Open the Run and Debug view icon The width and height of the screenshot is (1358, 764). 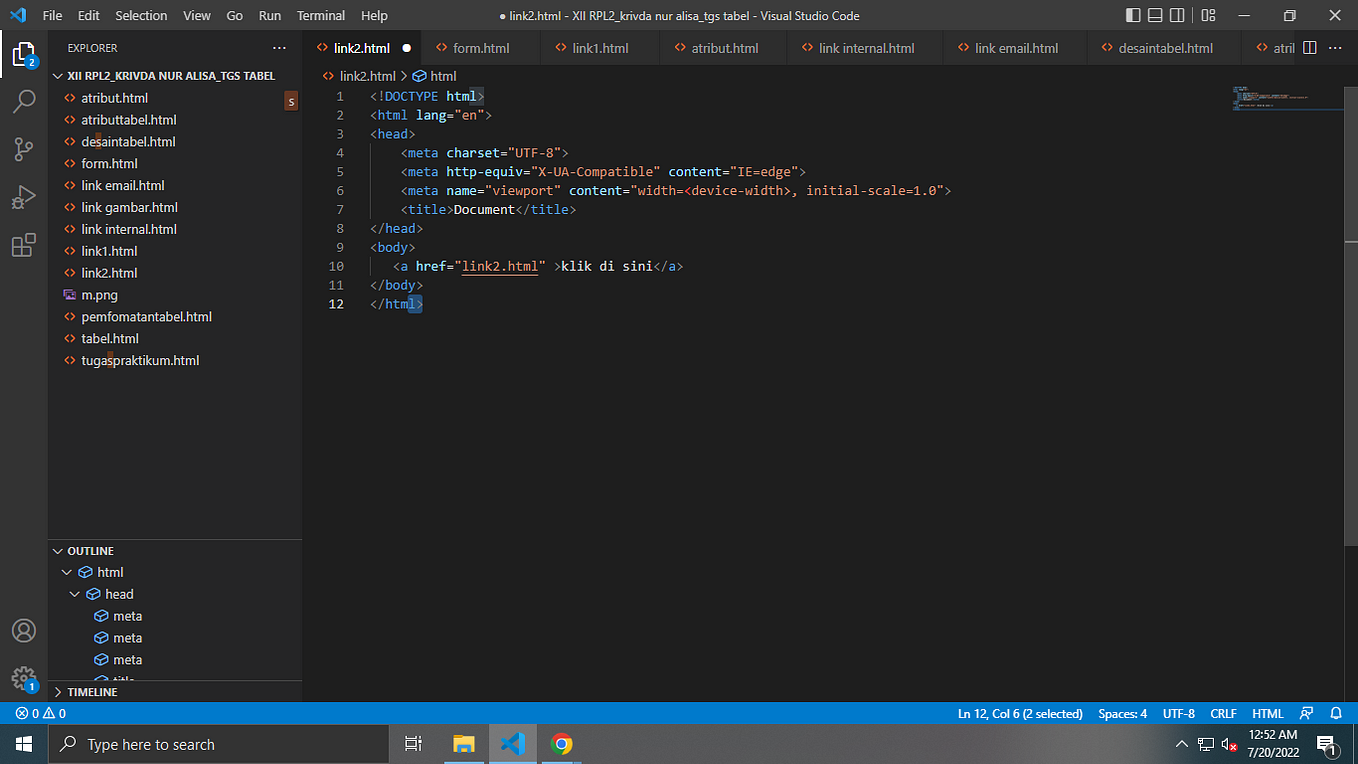pyautogui.click(x=24, y=197)
